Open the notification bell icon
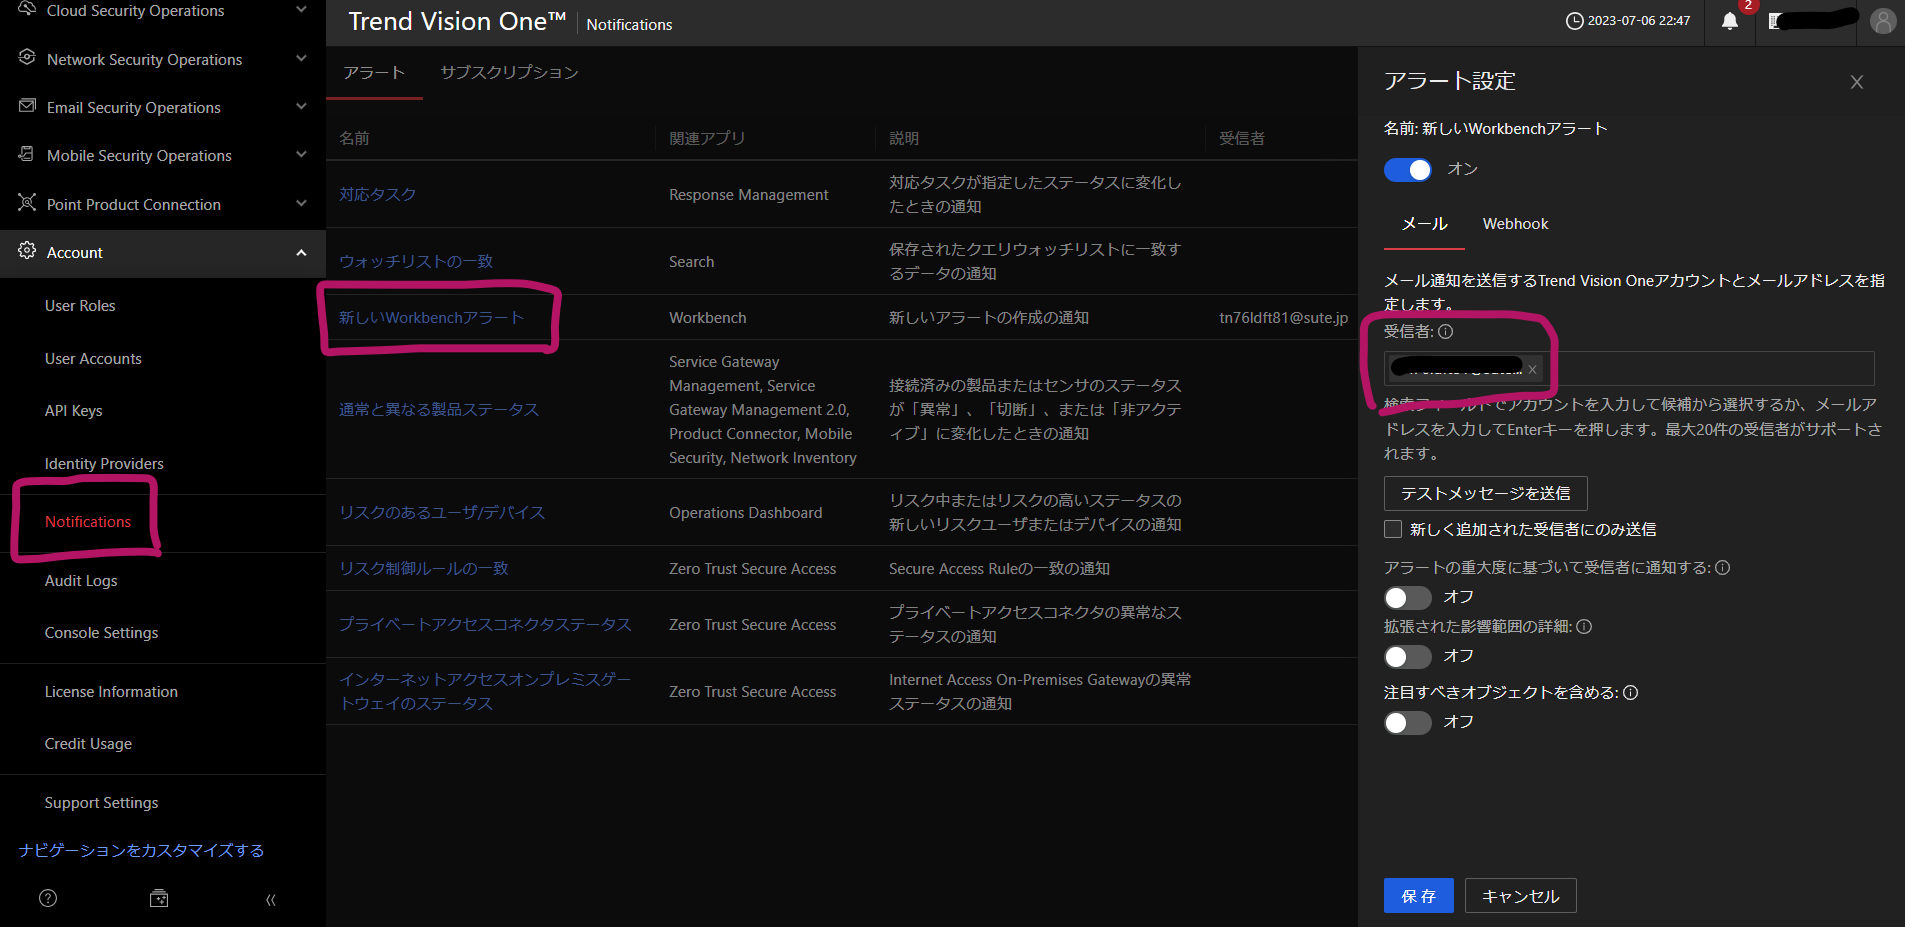Screen dimensions: 1905x927 pos(1729,21)
